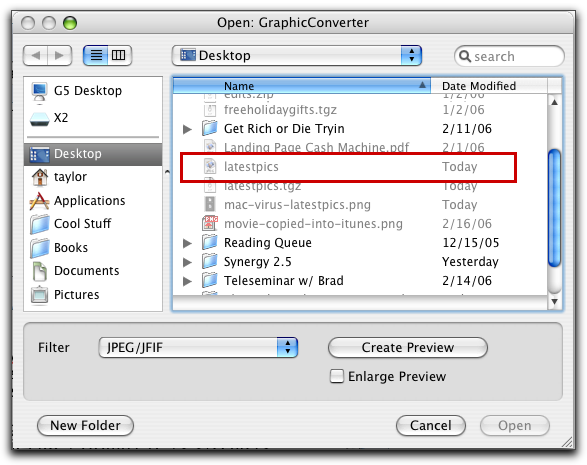The height and width of the screenshot is (465, 587).
Task: Click the freeholidaygifts.tgz file icon
Action: (210, 110)
